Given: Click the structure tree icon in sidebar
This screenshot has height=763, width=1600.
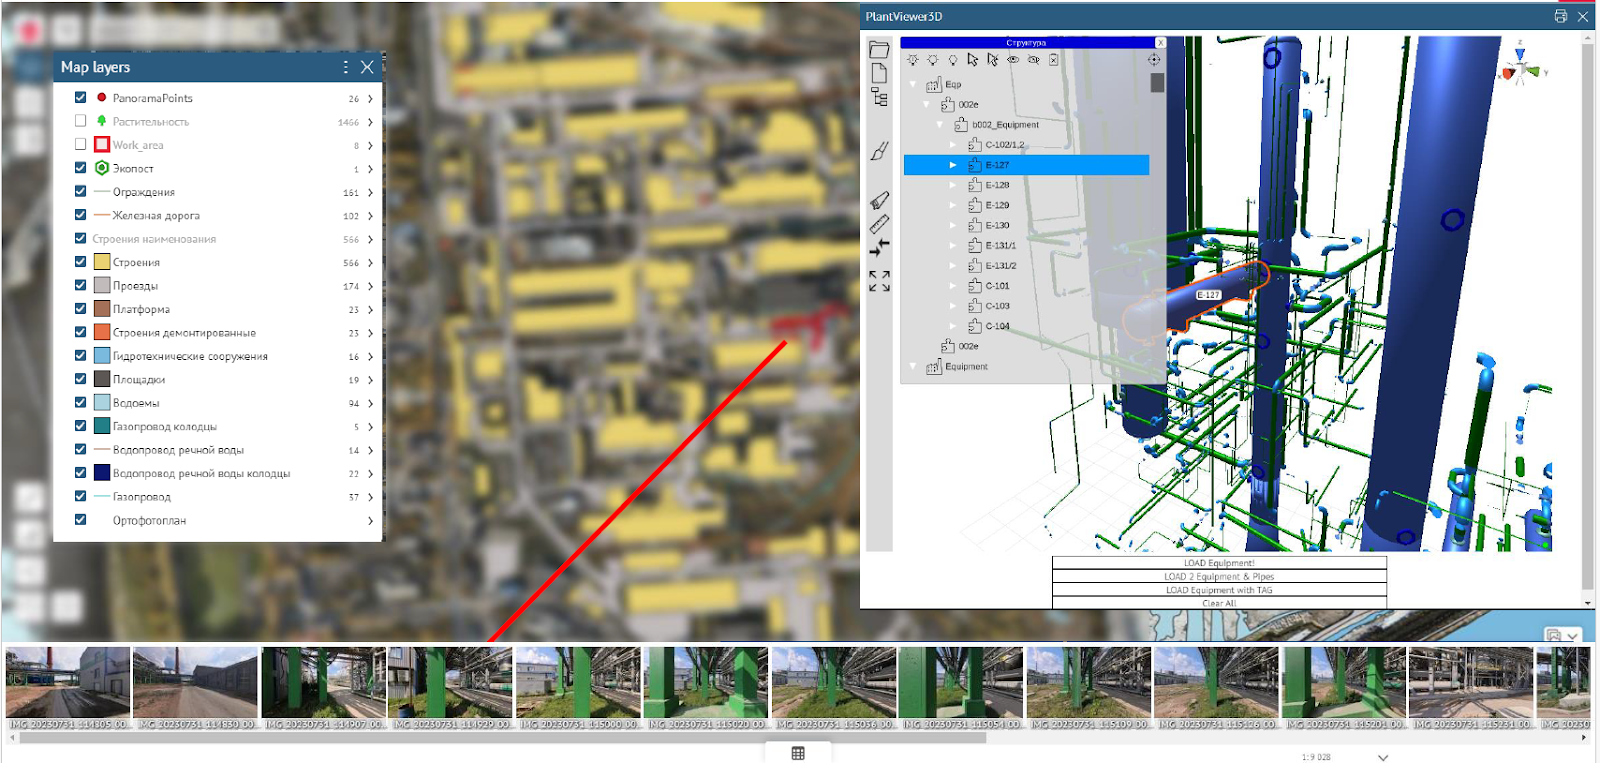Looking at the screenshot, I should (879, 97).
